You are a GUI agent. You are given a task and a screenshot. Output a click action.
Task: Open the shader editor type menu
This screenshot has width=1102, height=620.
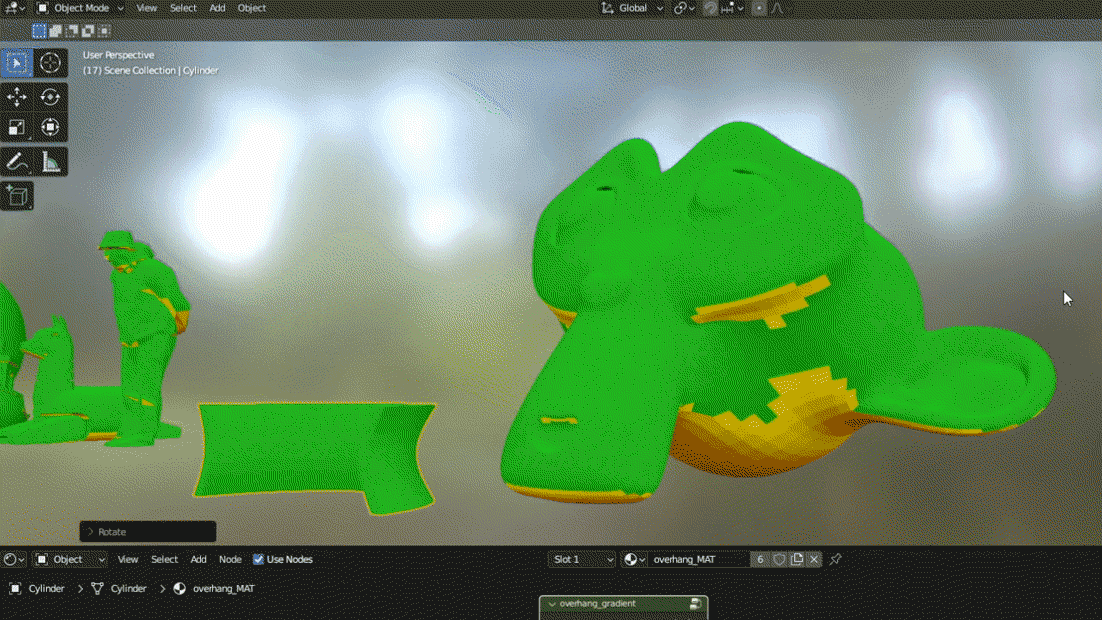click(14, 560)
